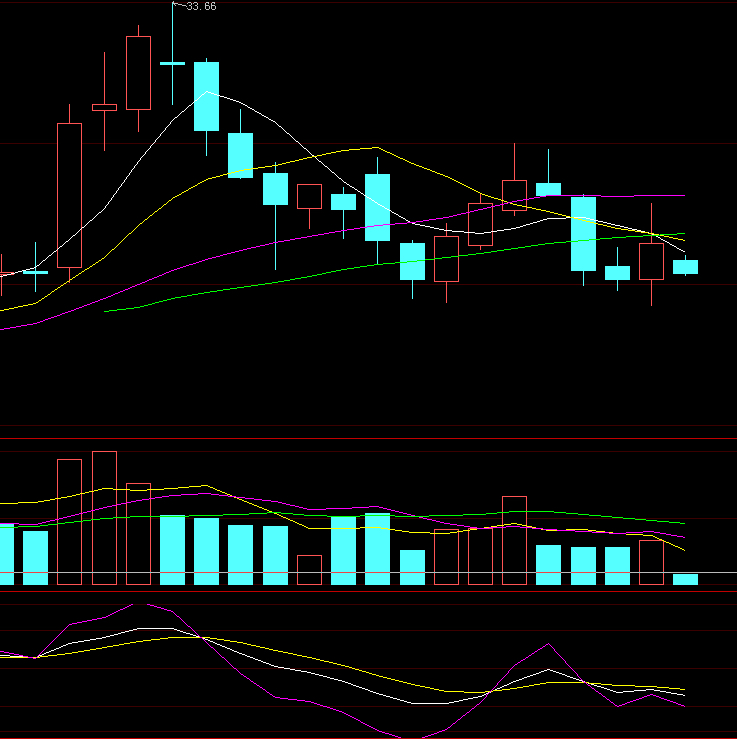The image size is (737, 739).
Task: Select the small flat cyan doji near chart's left edge
Action: point(35,272)
